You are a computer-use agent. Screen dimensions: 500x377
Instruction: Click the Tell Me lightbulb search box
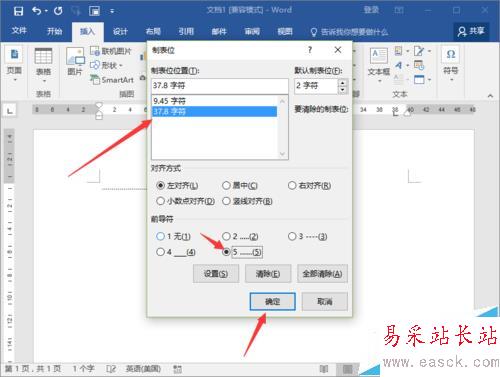click(349, 32)
